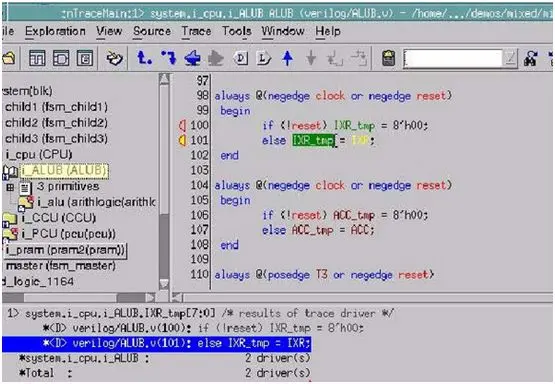Screen dimensions: 555x384
Task: Select highlighted message 'verilog/ALUB.v(101): else IXR_tmp = IXR;'
Action: (x=156, y=344)
